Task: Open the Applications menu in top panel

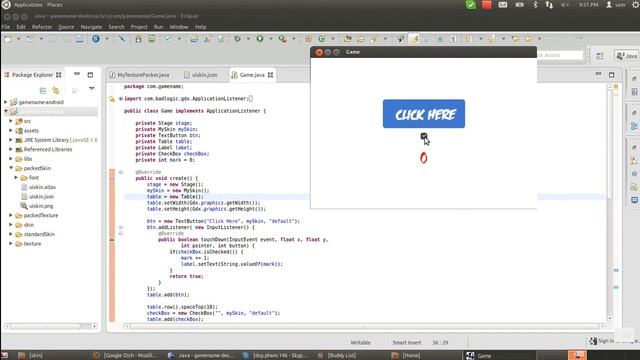Action: coord(28,5)
